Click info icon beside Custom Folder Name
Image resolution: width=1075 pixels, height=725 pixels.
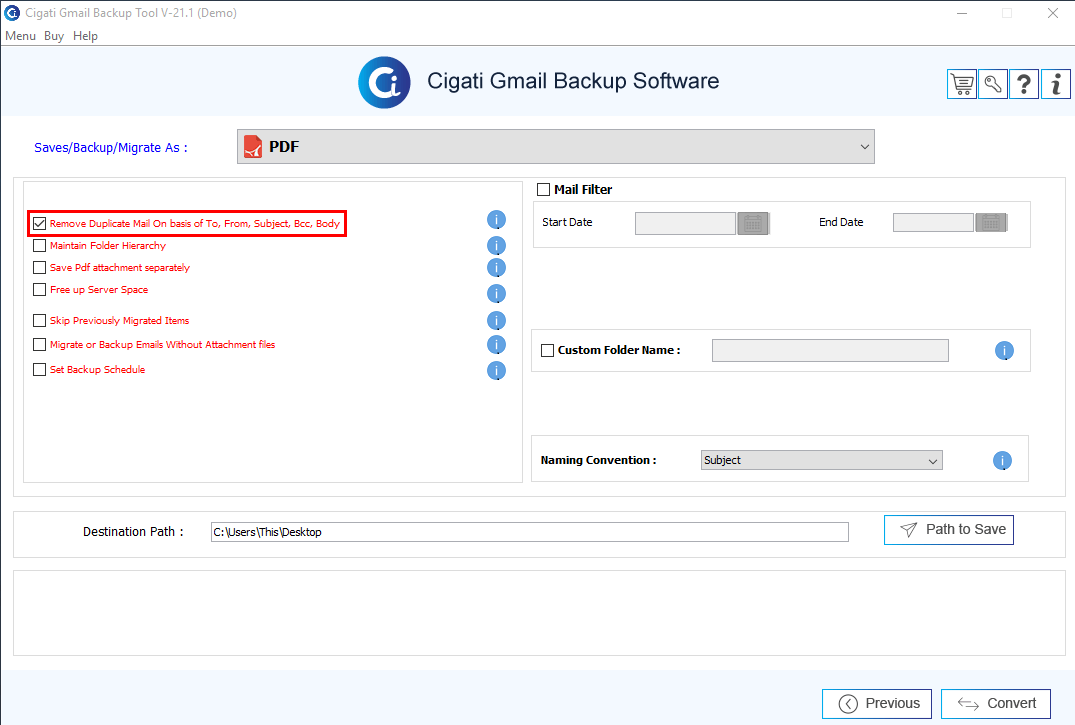1004,350
